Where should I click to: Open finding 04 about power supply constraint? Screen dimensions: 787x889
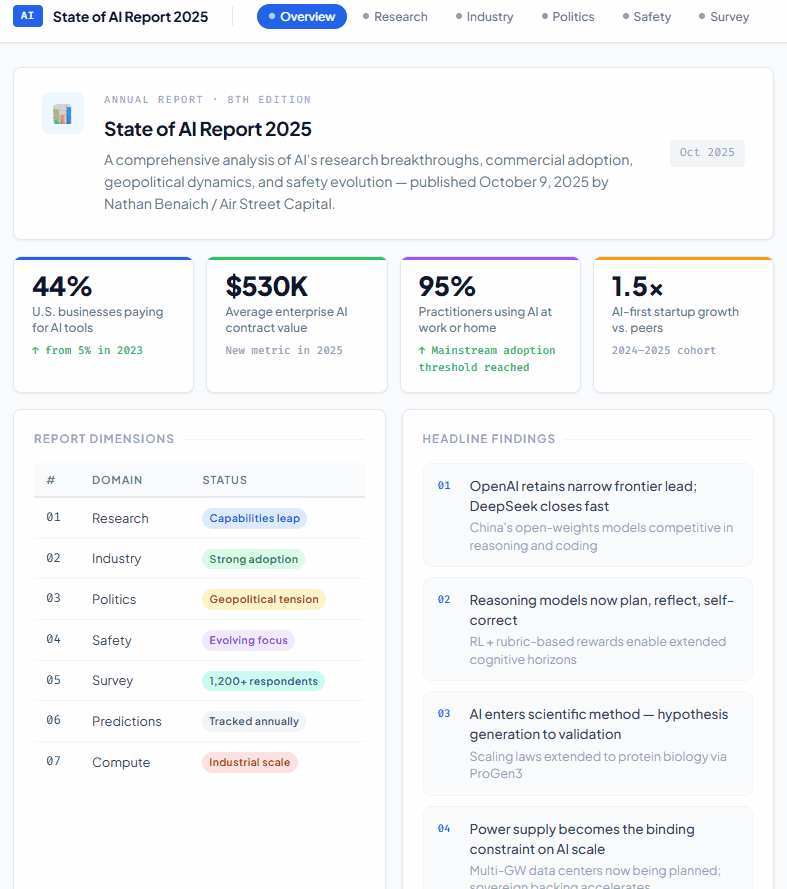point(588,848)
